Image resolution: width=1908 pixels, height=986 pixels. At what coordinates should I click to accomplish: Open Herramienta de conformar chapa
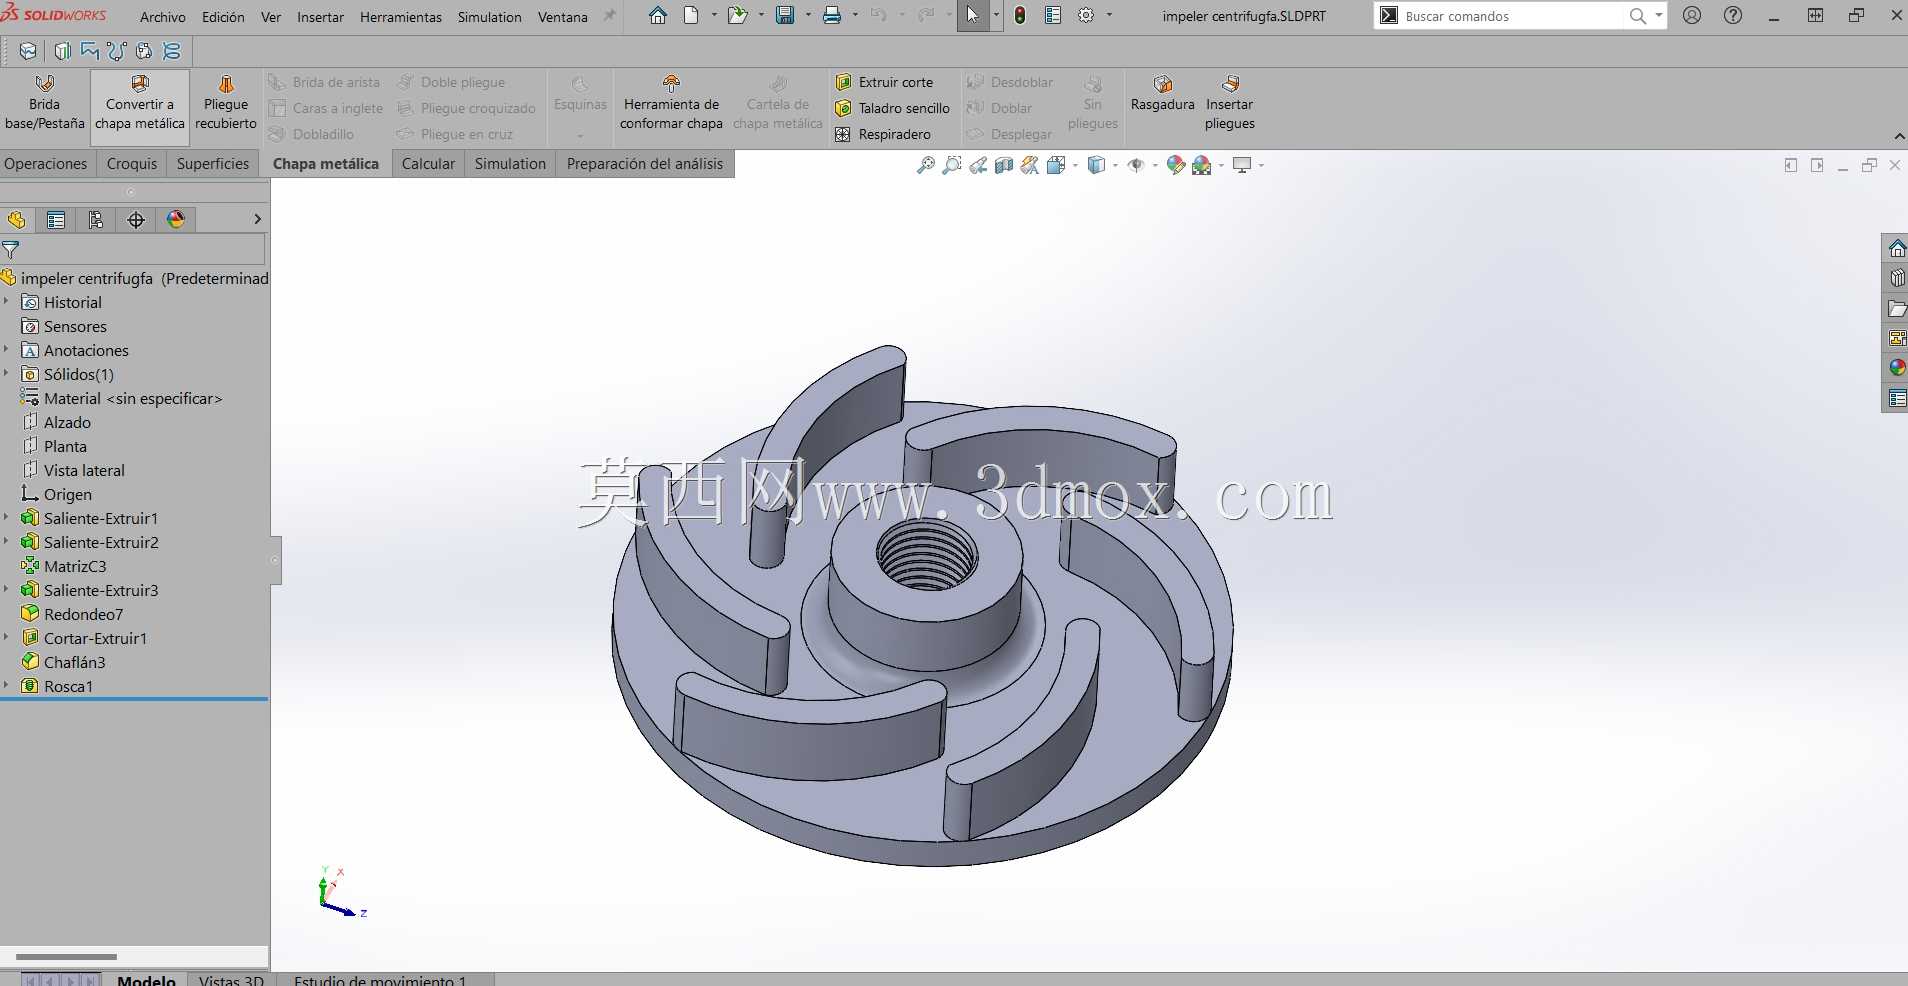(x=671, y=103)
